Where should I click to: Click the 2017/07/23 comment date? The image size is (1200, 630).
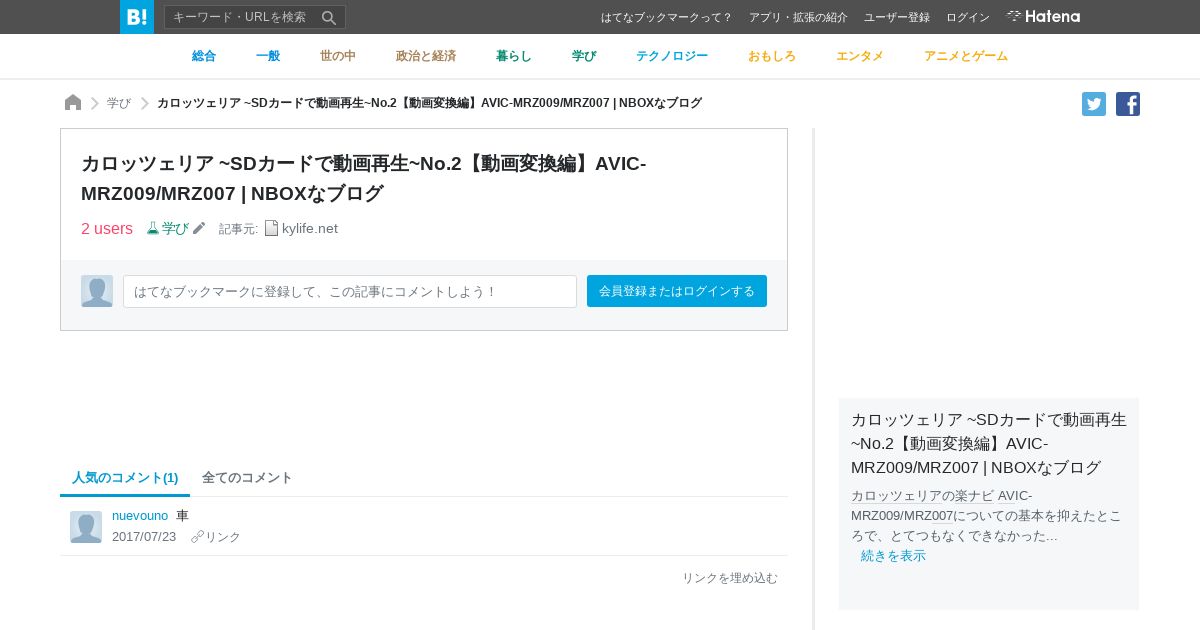[x=144, y=537]
